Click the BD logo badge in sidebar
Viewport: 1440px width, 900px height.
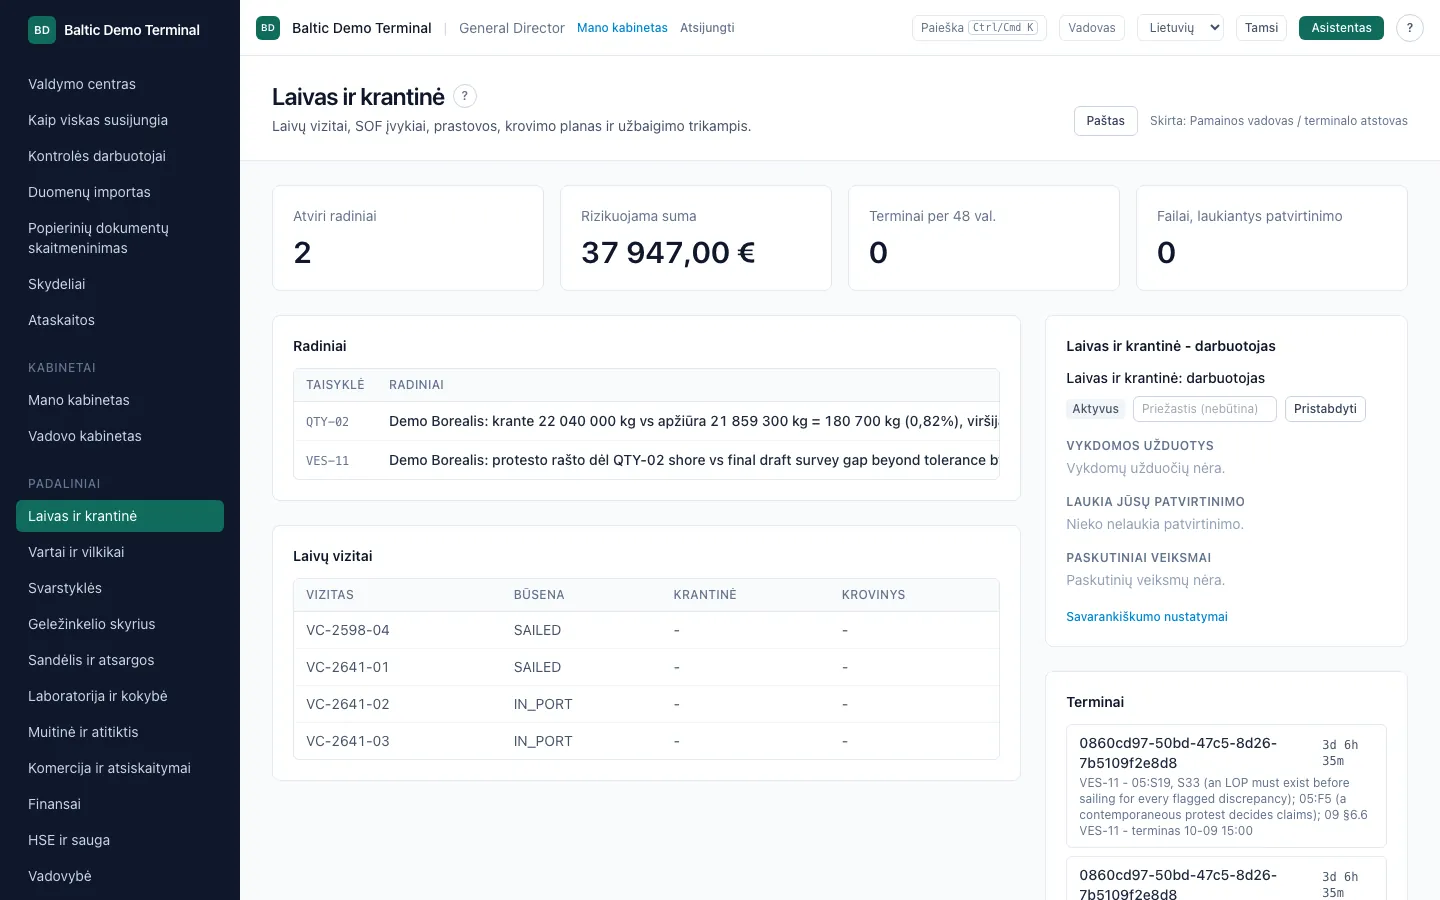[x=42, y=30]
